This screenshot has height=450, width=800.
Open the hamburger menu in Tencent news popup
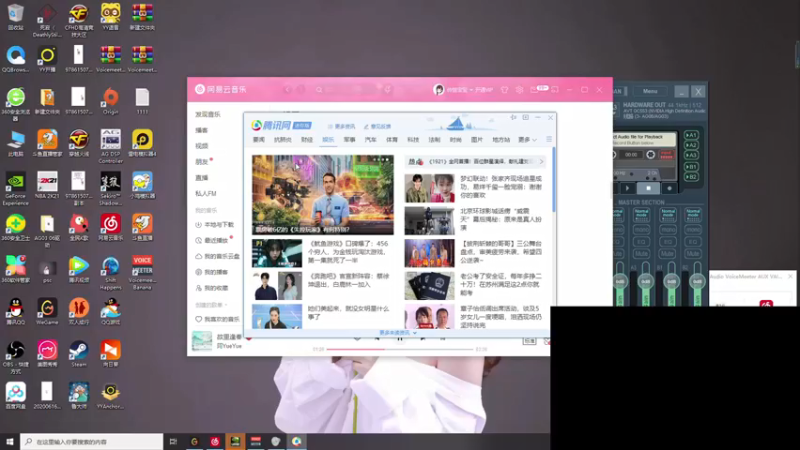pos(549,139)
